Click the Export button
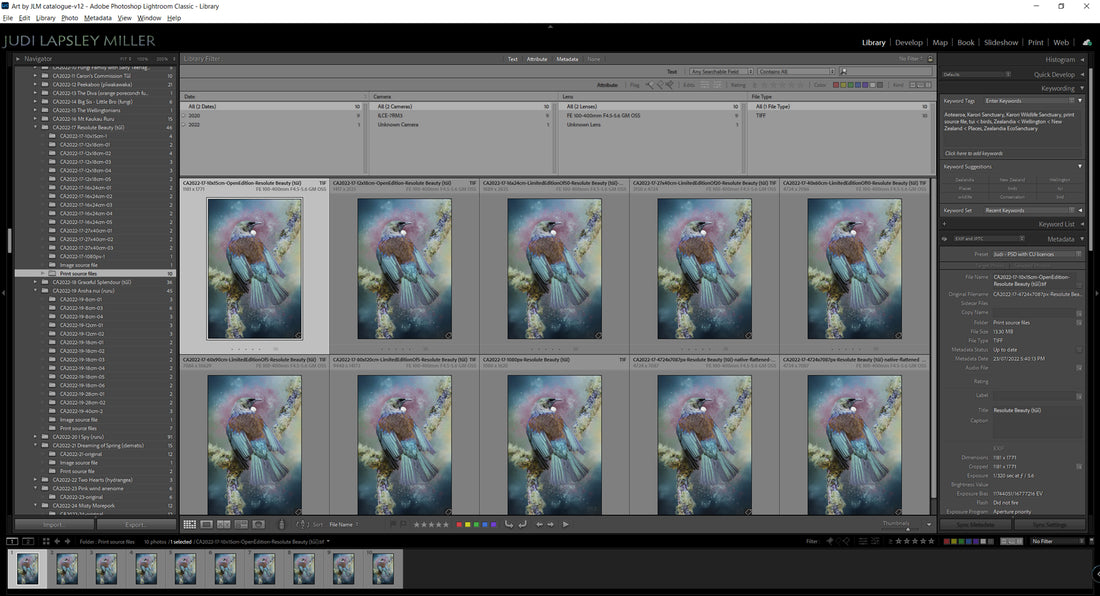Image resolution: width=1100 pixels, height=596 pixels. 136,524
